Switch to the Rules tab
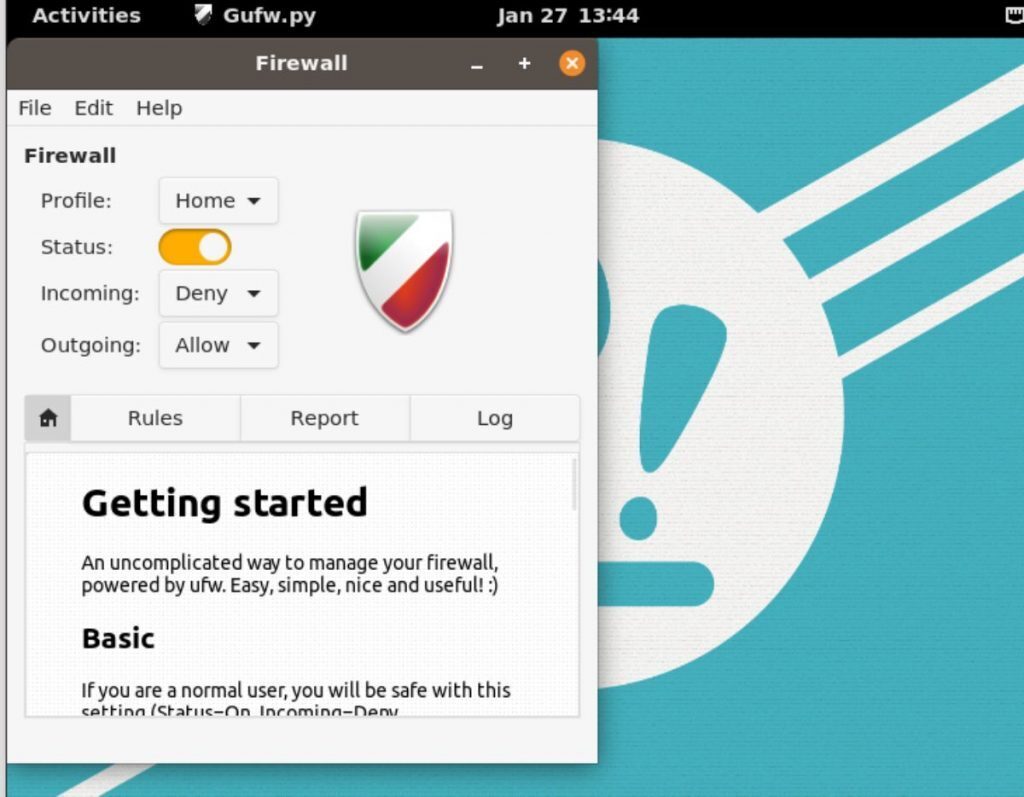The image size is (1024, 797). 154,418
